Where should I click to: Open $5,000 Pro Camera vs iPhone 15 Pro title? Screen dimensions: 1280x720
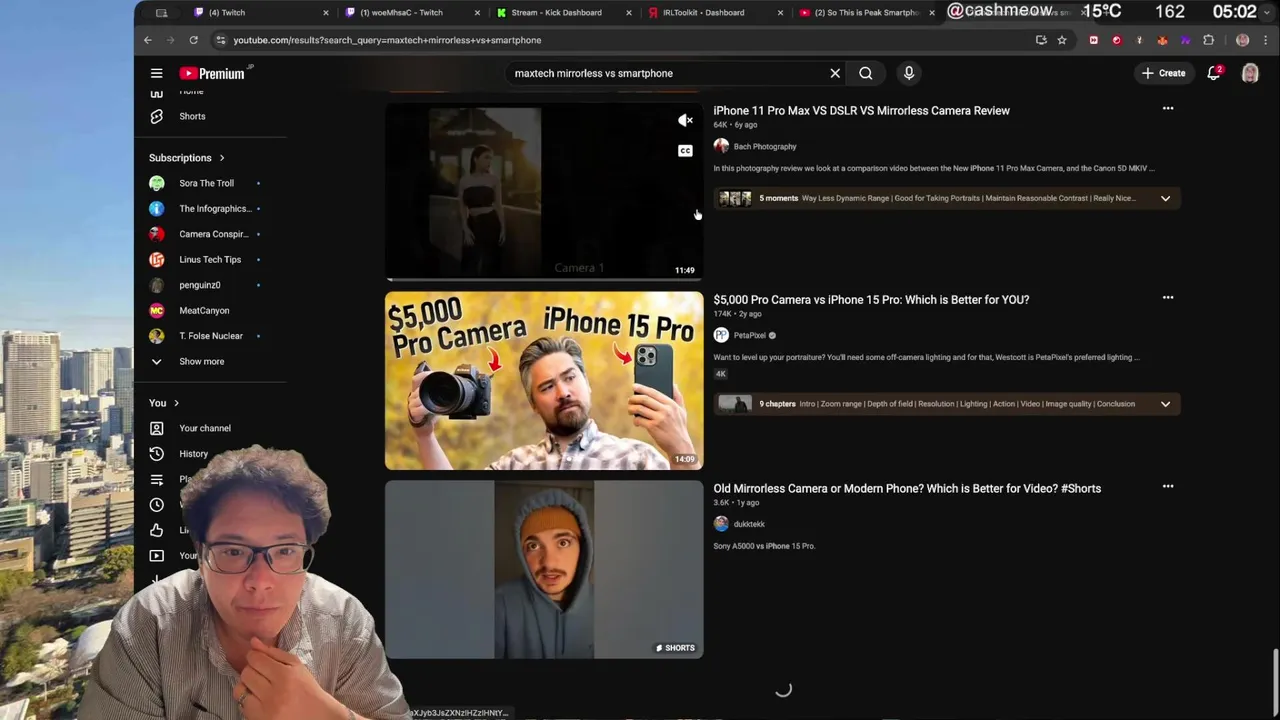pyautogui.click(x=871, y=300)
